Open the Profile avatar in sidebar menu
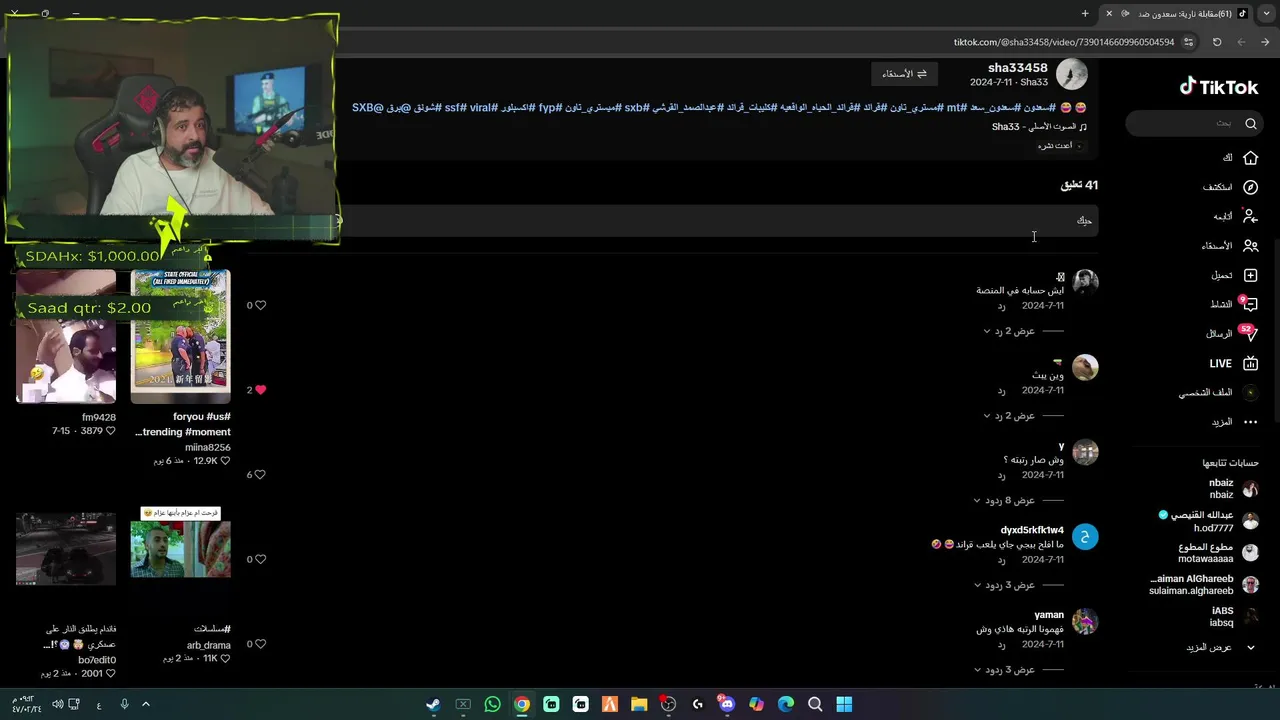1280x720 pixels. (x=1250, y=392)
